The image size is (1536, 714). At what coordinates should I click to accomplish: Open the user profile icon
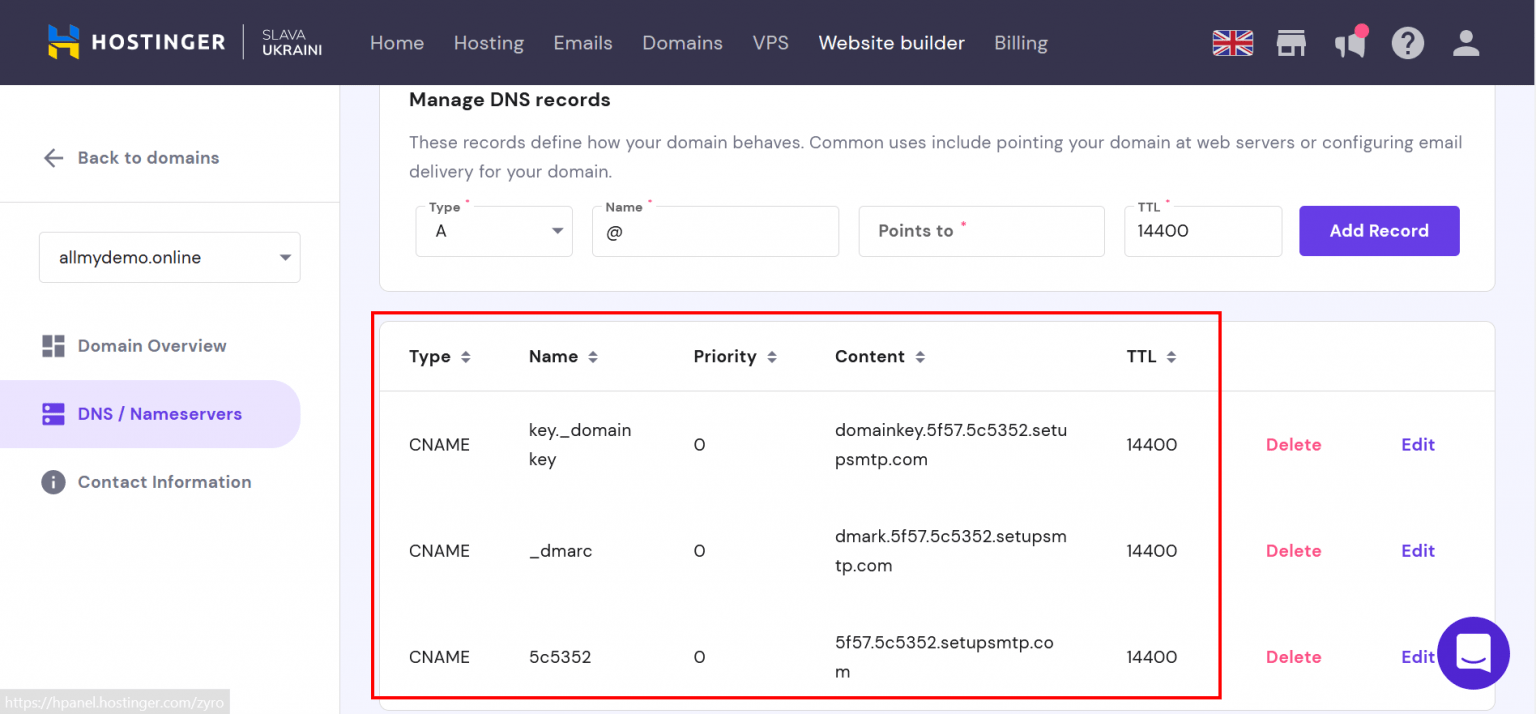coord(1466,43)
